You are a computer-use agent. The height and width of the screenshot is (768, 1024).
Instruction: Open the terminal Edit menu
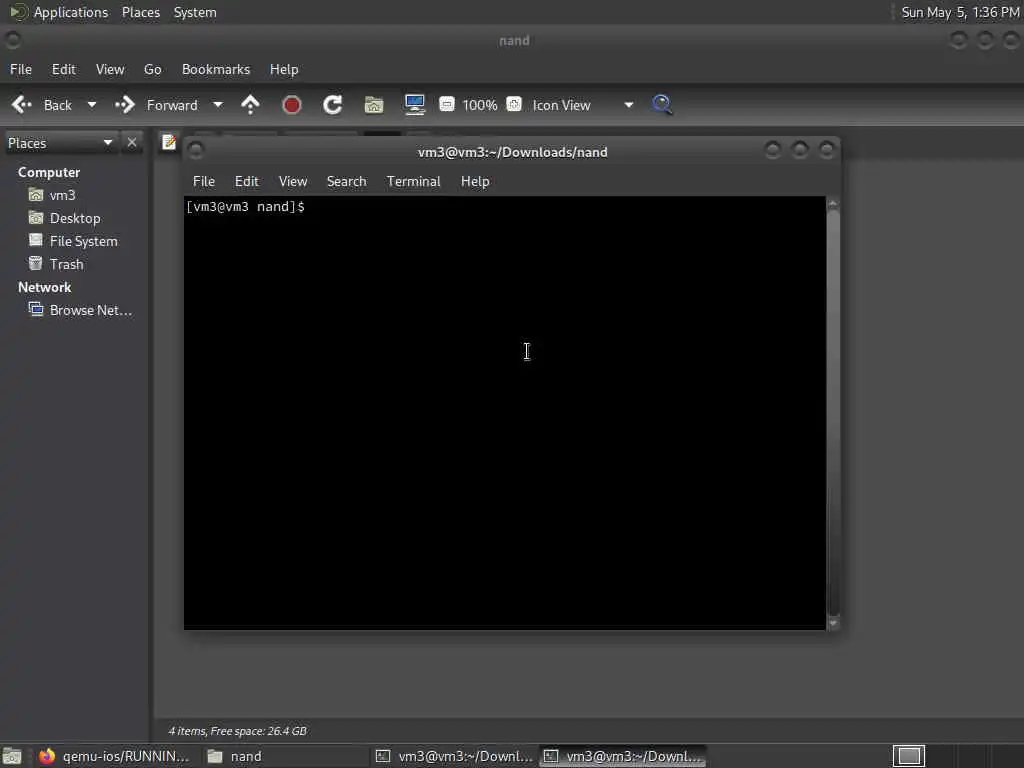[x=247, y=182]
